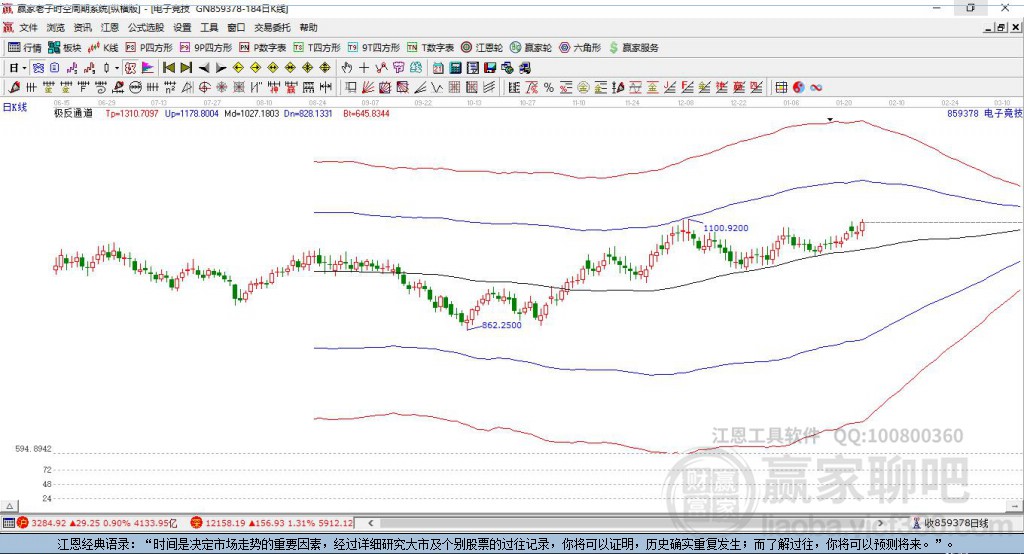Open the 板块 sector view
1024x554 pixels.
pyautogui.click(x=64, y=48)
